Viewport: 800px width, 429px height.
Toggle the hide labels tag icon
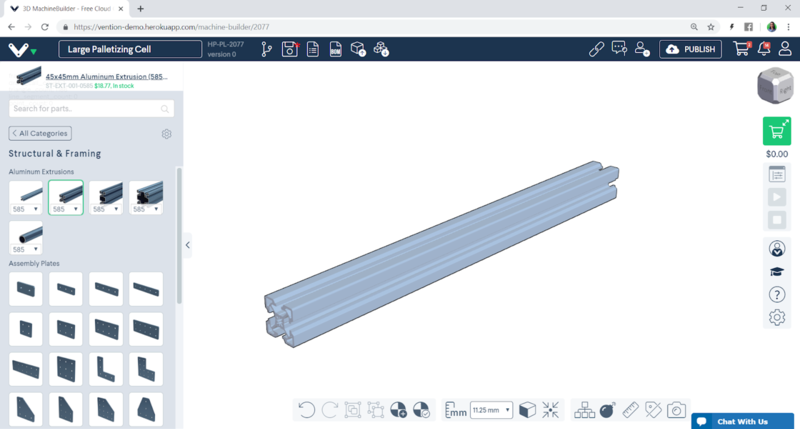(x=653, y=410)
